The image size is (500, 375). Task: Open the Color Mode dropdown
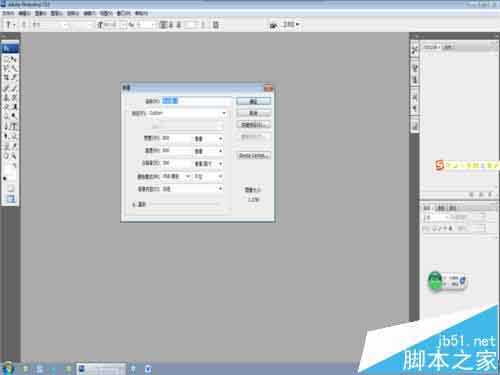click(177, 176)
